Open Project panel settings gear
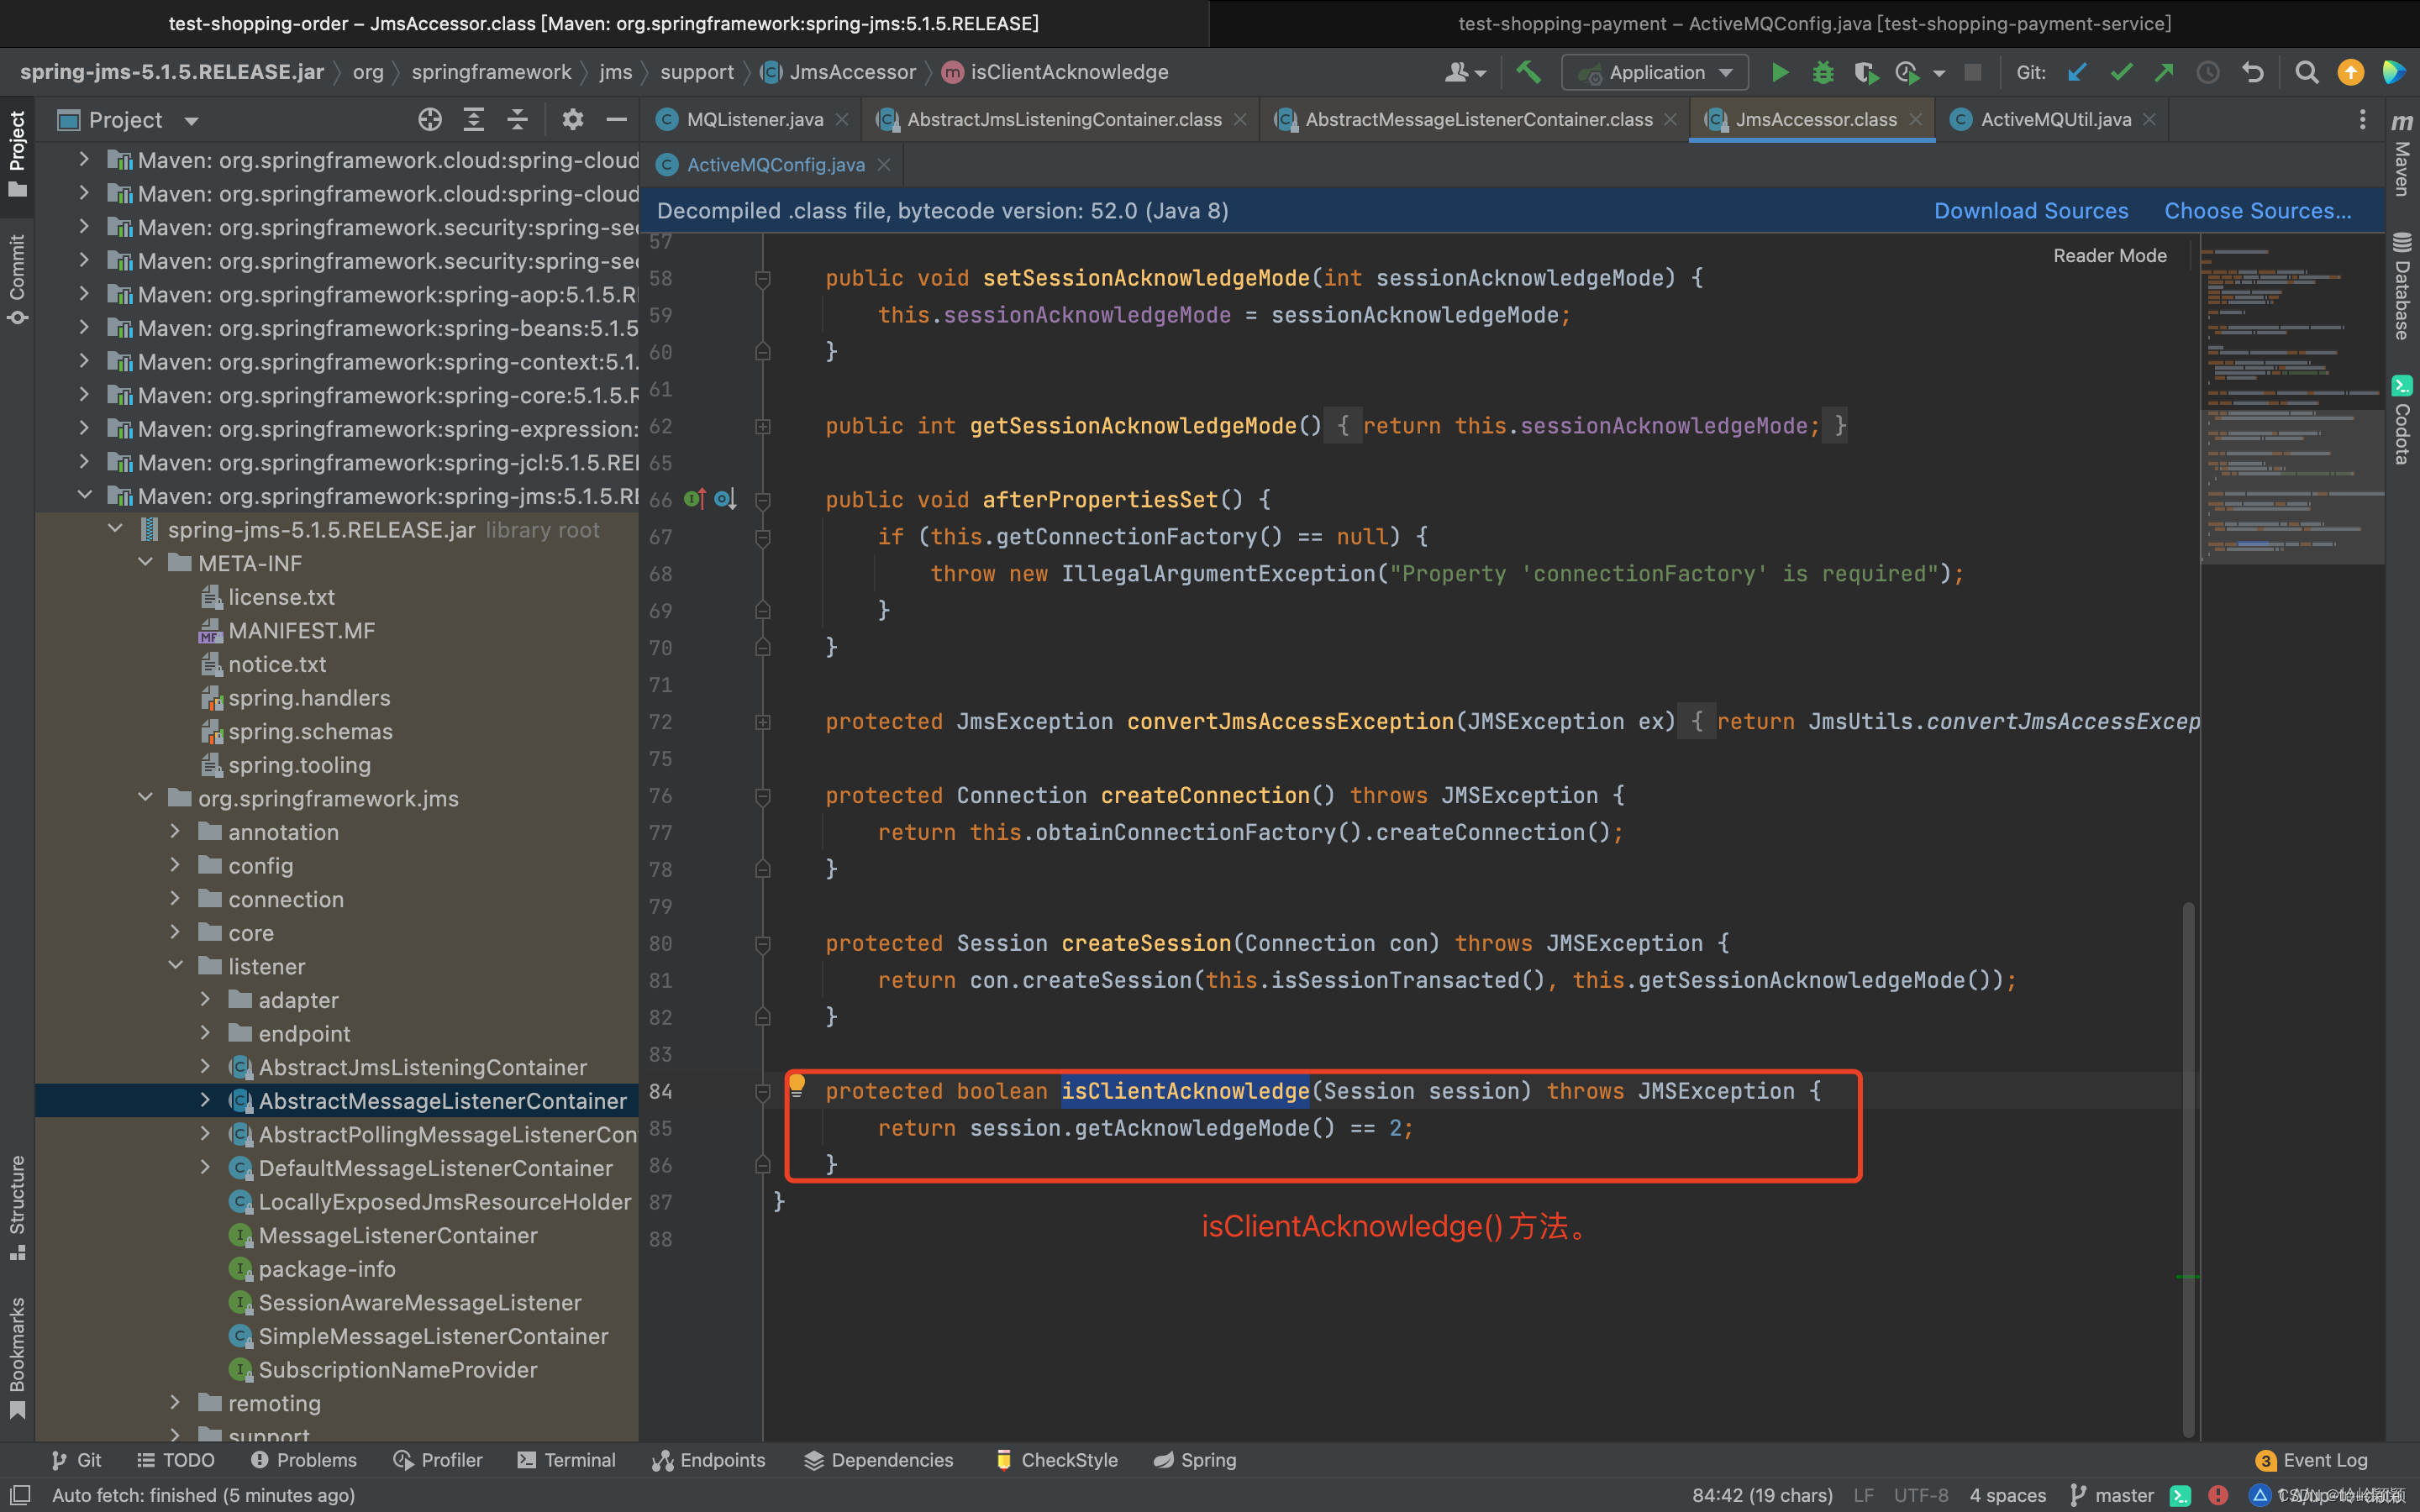Image resolution: width=2420 pixels, height=1512 pixels. [572, 120]
